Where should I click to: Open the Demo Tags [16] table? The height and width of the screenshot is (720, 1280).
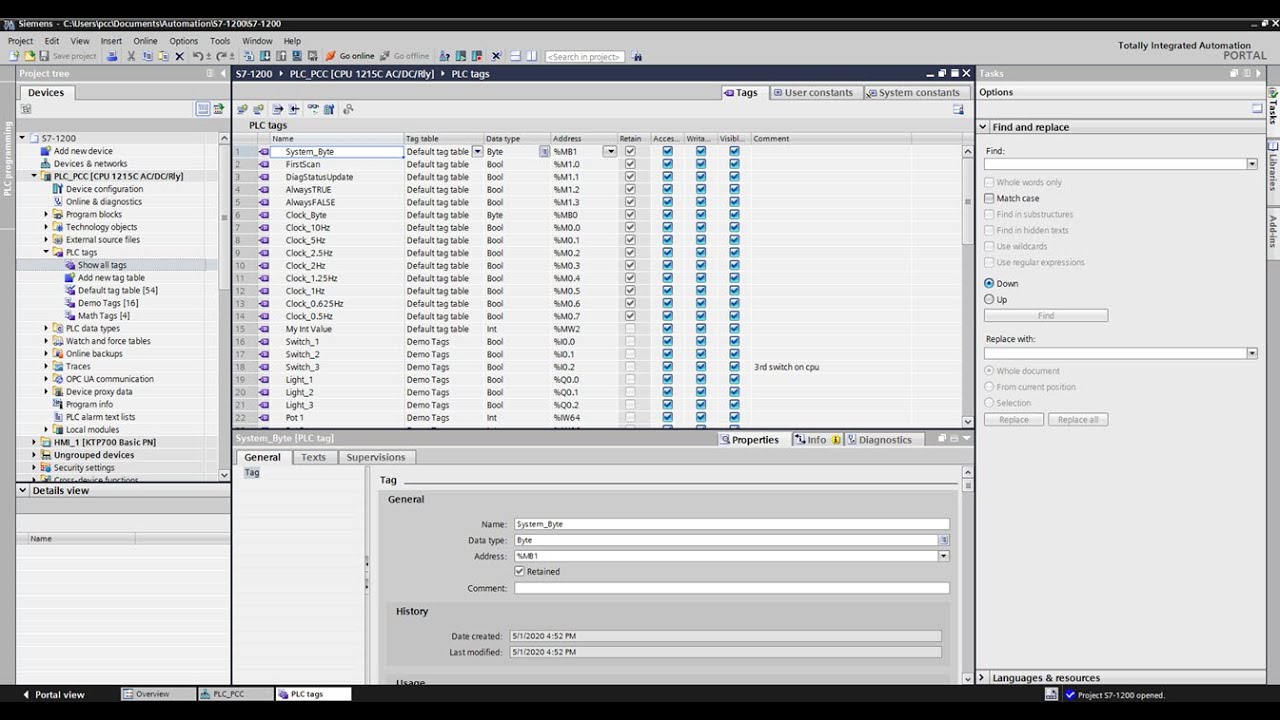click(x=108, y=303)
